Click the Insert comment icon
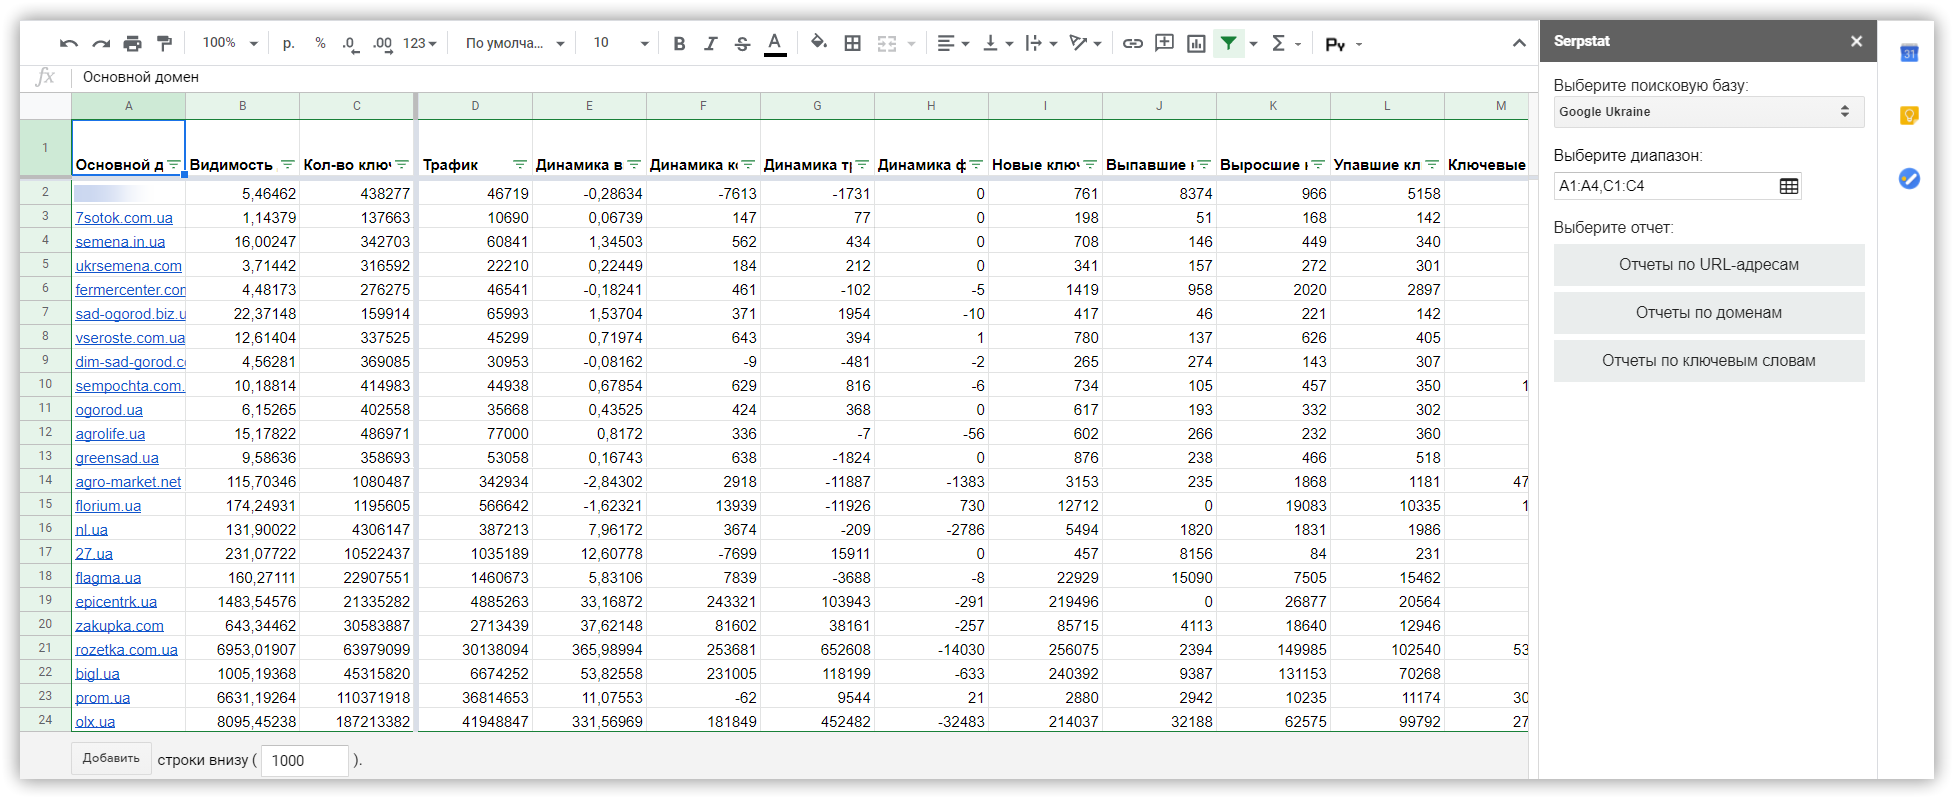 tap(1164, 43)
